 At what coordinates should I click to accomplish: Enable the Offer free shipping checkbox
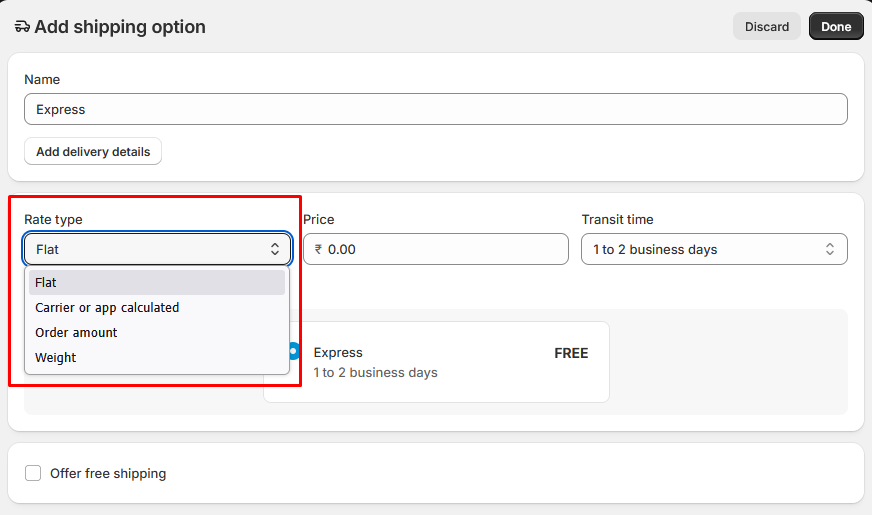click(x=33, y=473)
